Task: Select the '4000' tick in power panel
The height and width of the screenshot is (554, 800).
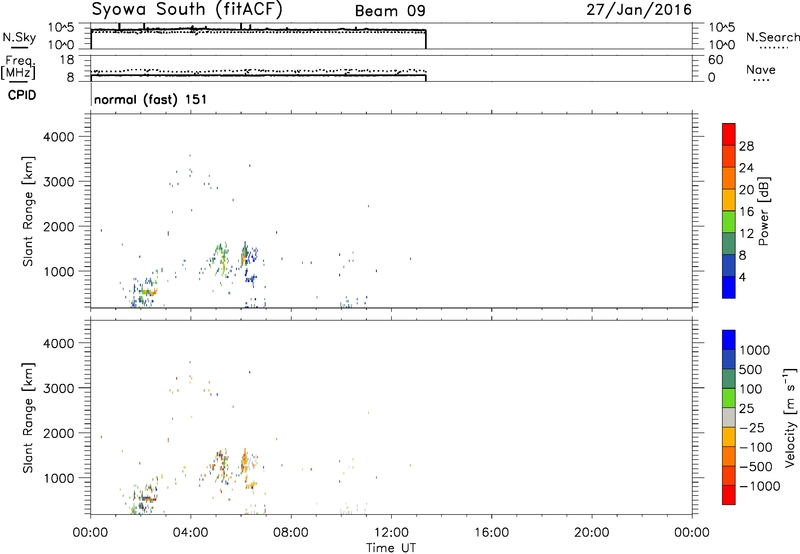Action: (x=59, y=137)
